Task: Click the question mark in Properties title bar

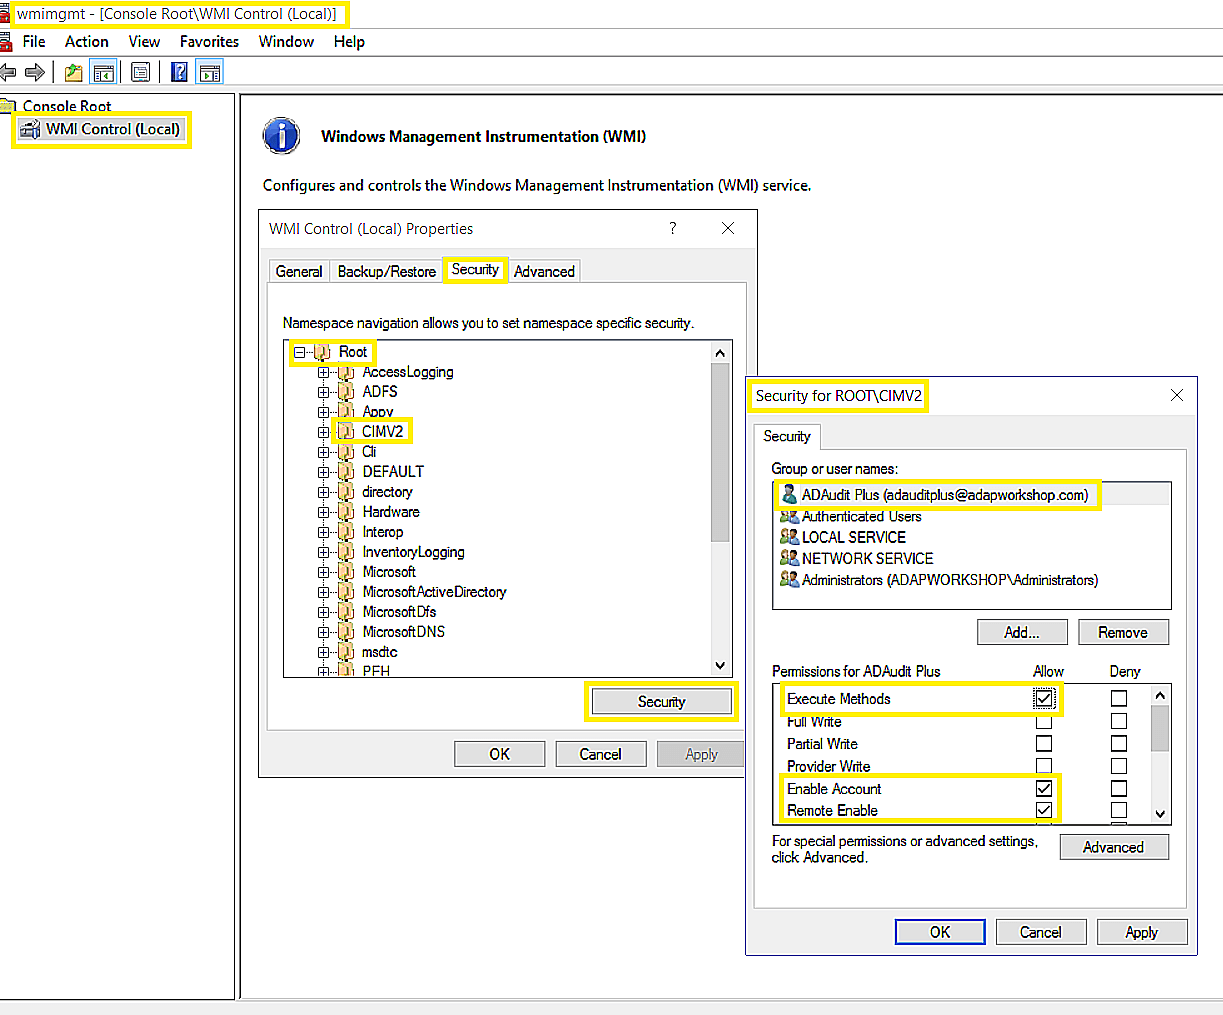Action: click(x=673, y=228)
